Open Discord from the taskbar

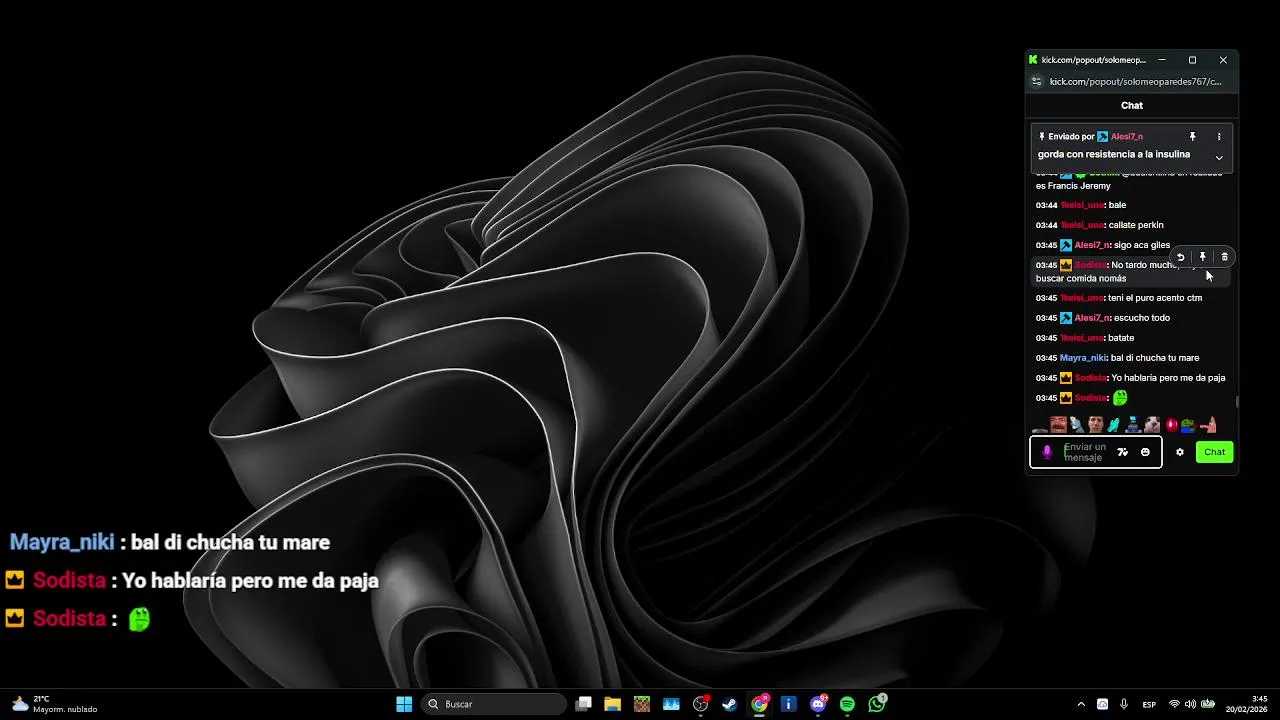[818, 704]
